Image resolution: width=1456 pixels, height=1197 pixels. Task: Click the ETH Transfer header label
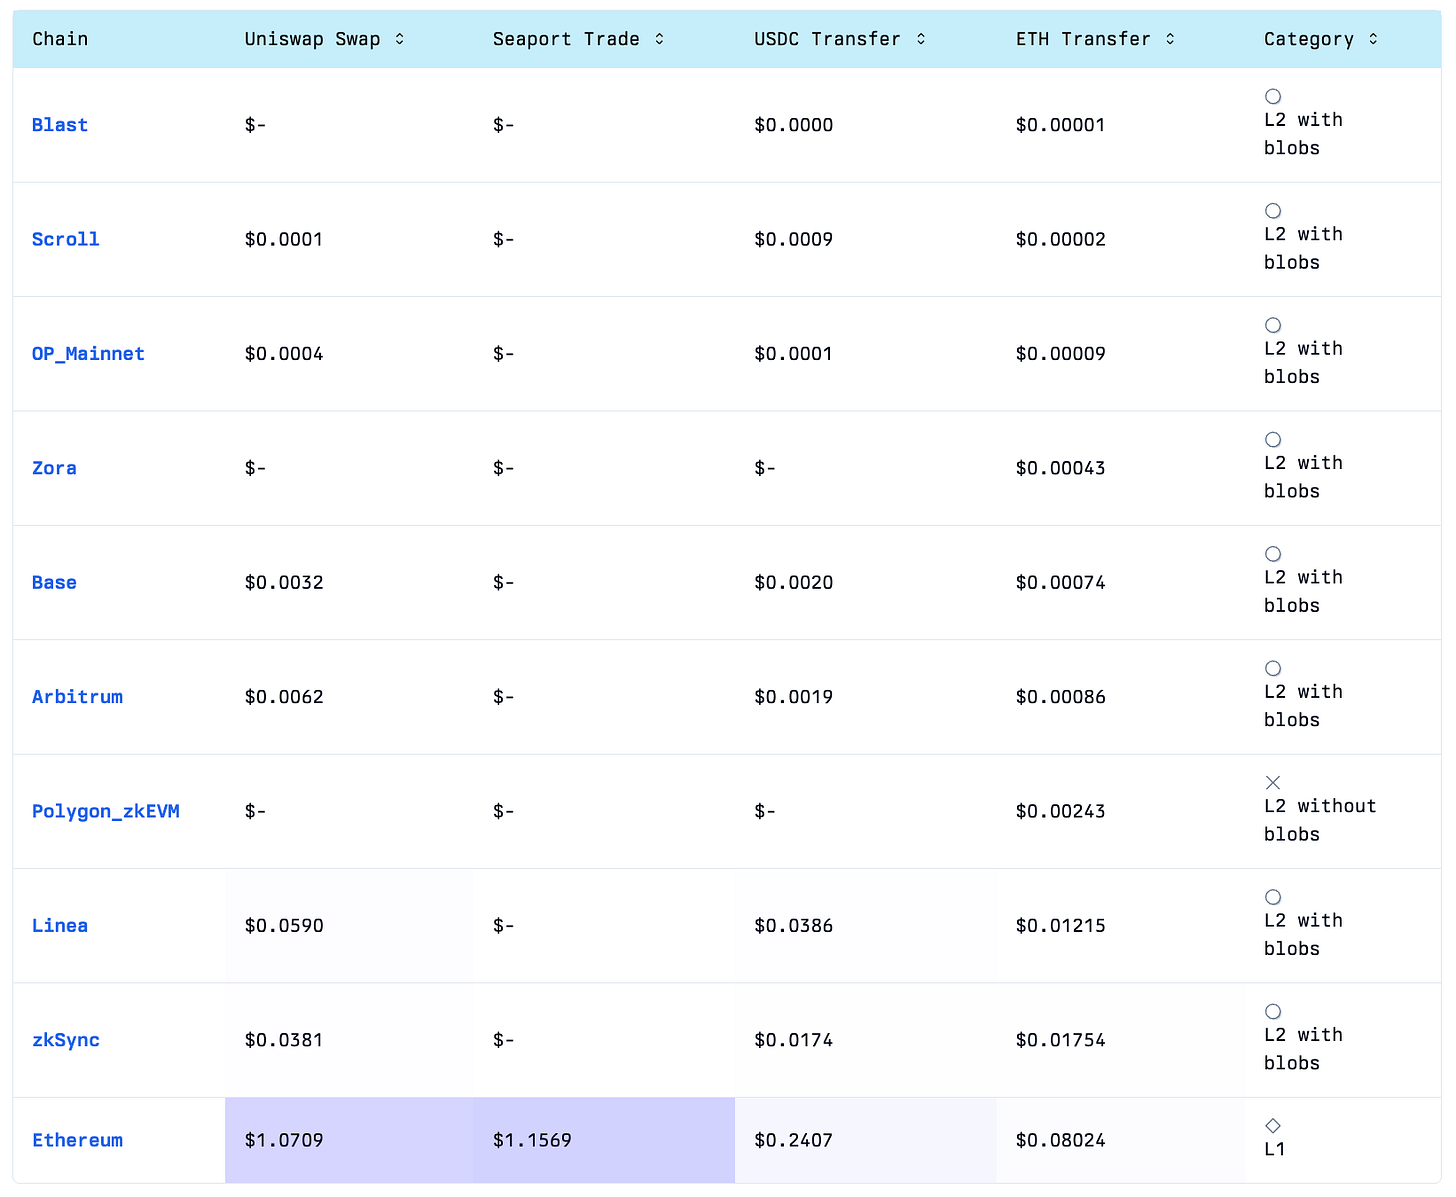[1083, 39]
